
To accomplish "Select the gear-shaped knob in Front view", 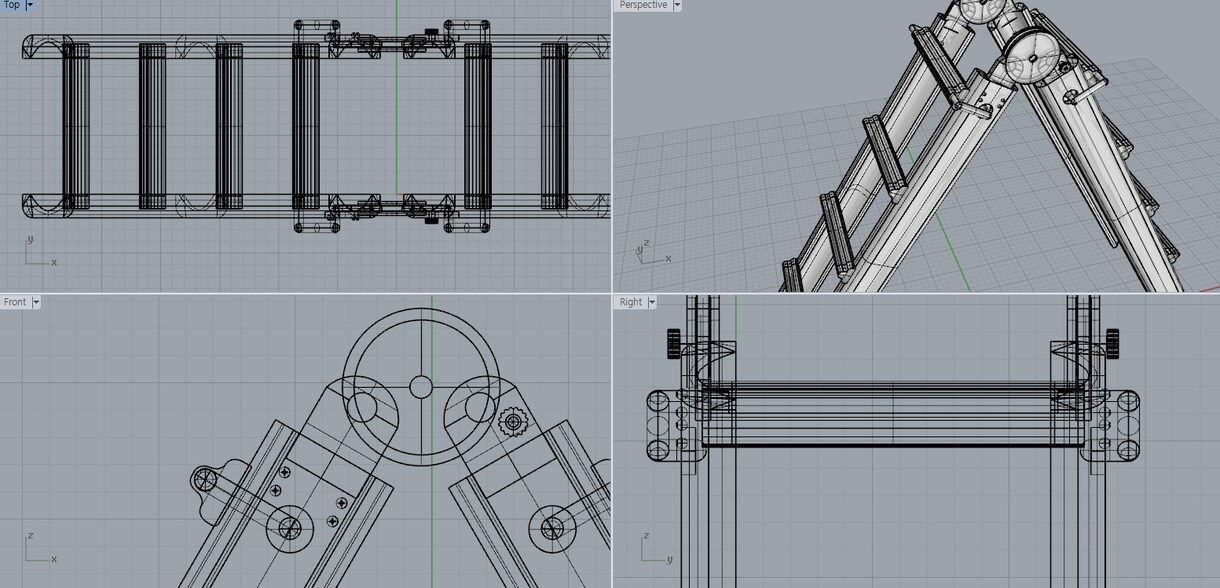I will (x=513, y=422).
